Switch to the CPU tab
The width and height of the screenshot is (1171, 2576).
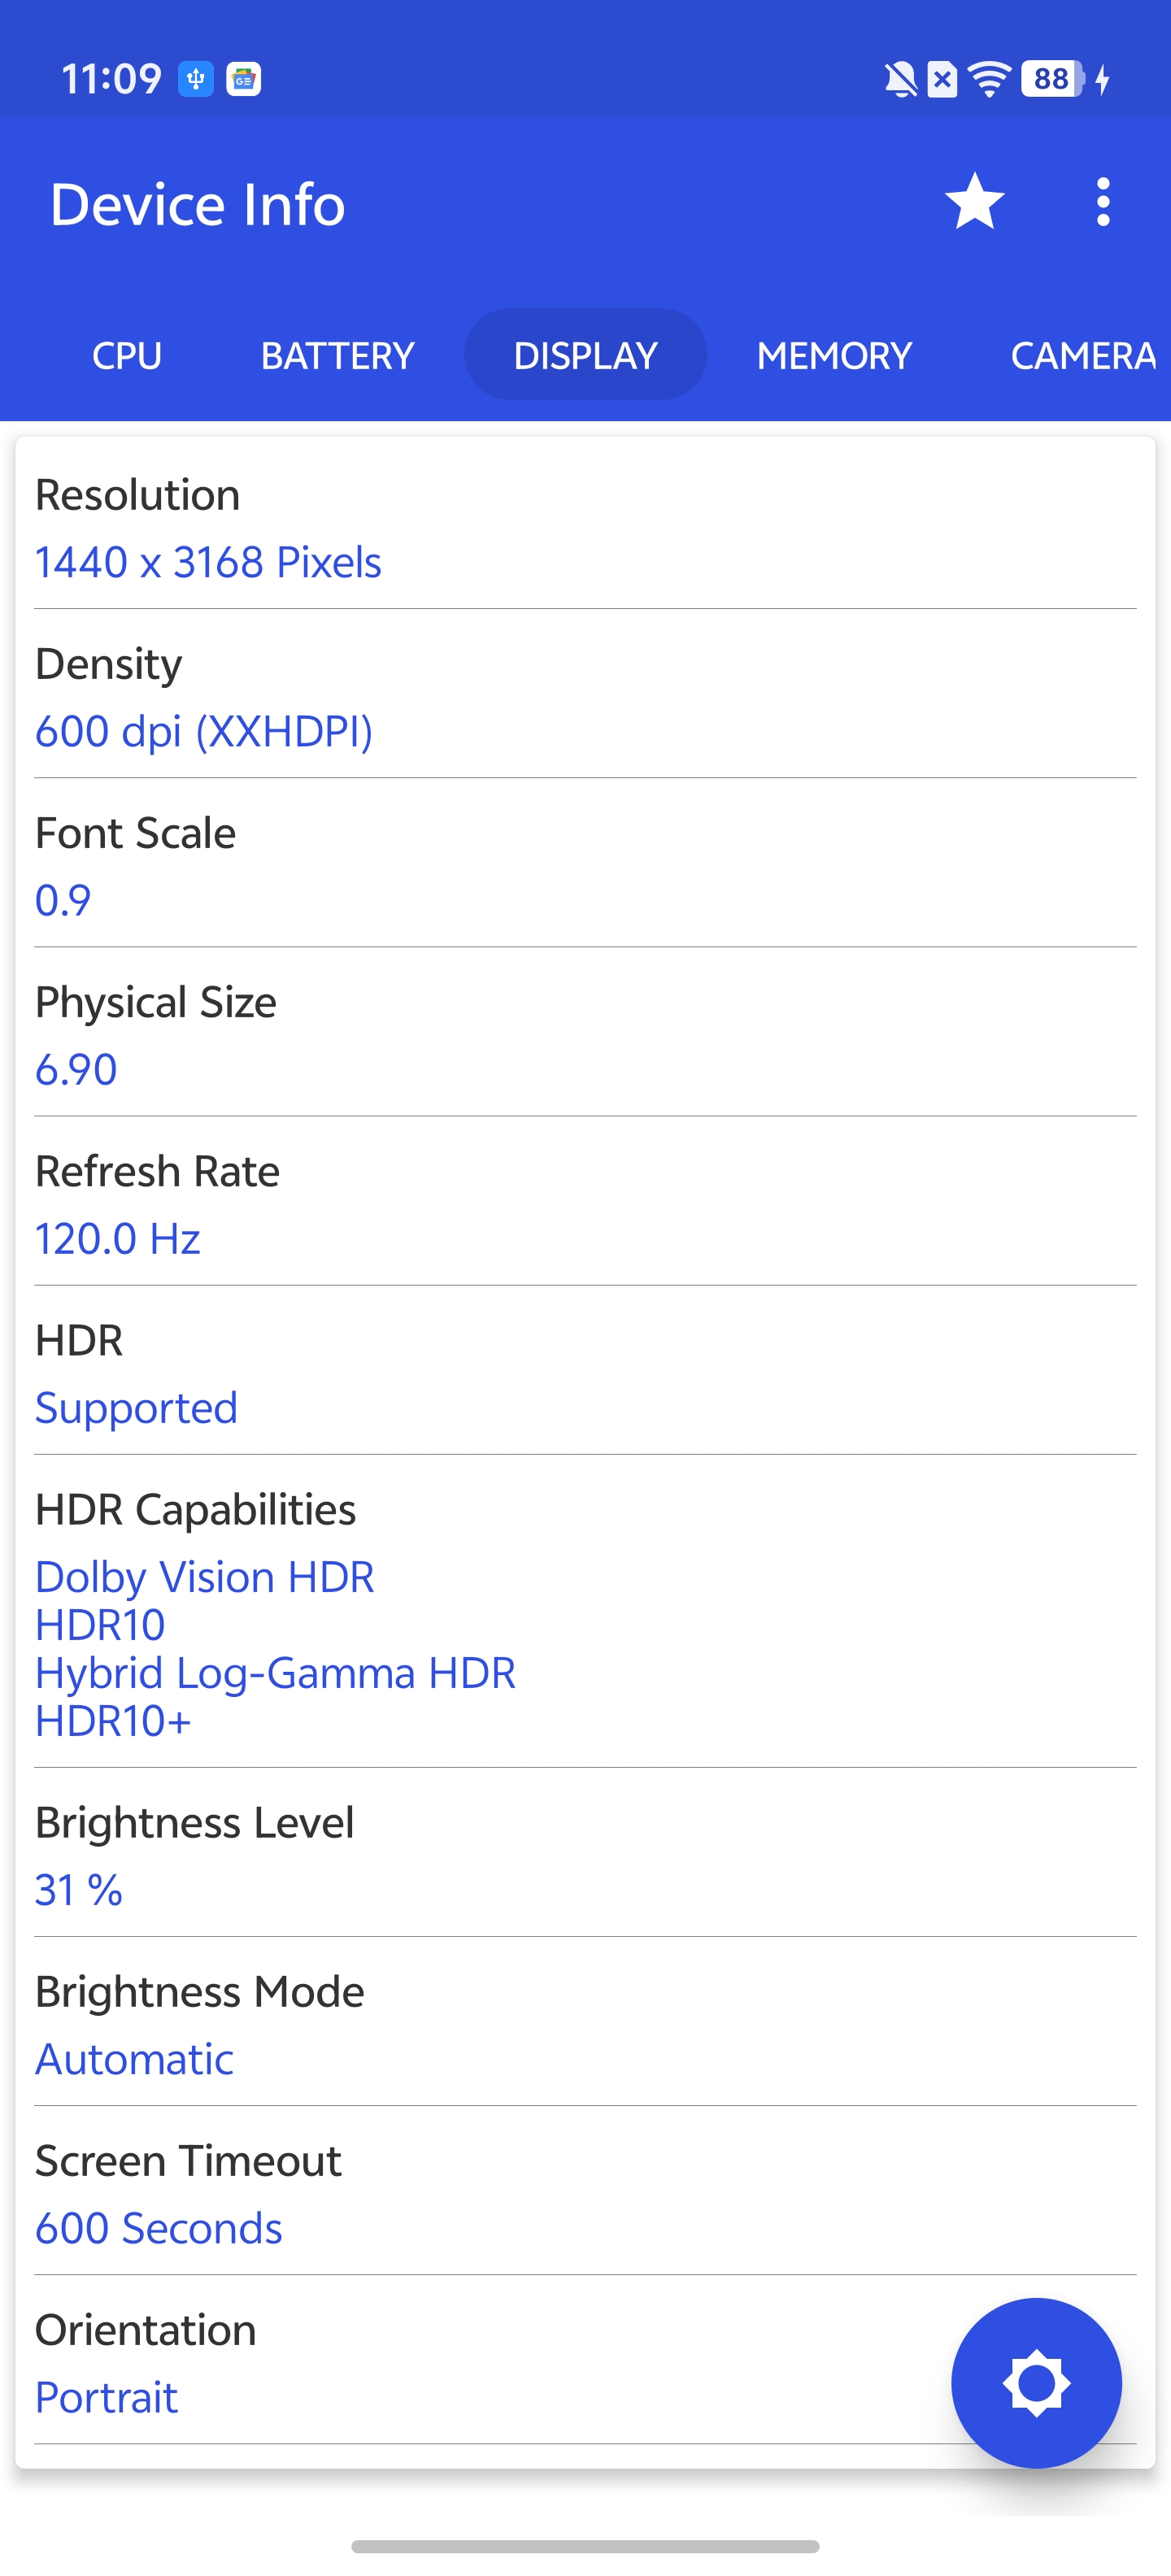pyautogui.click(x=127, y=356)
